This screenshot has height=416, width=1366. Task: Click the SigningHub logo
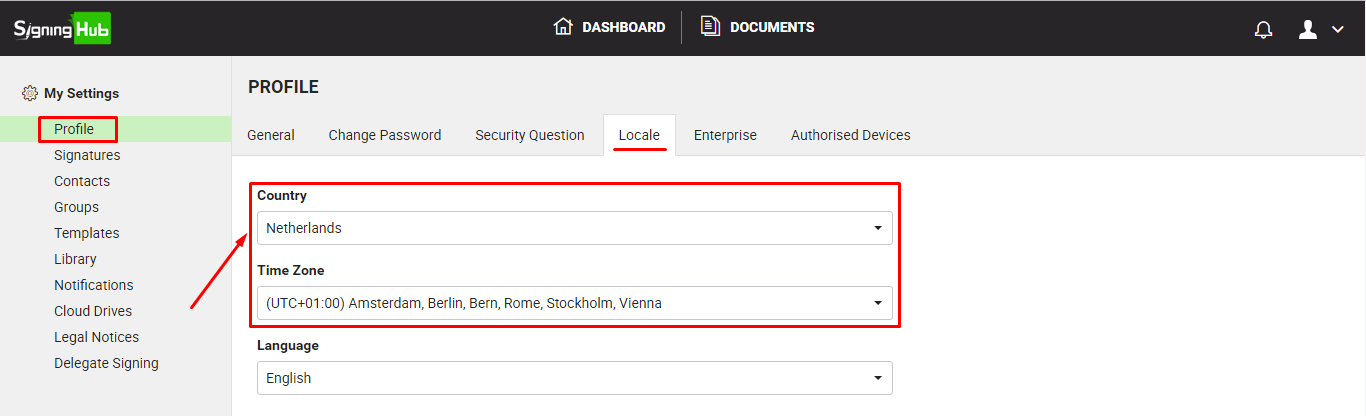(62, 28)
